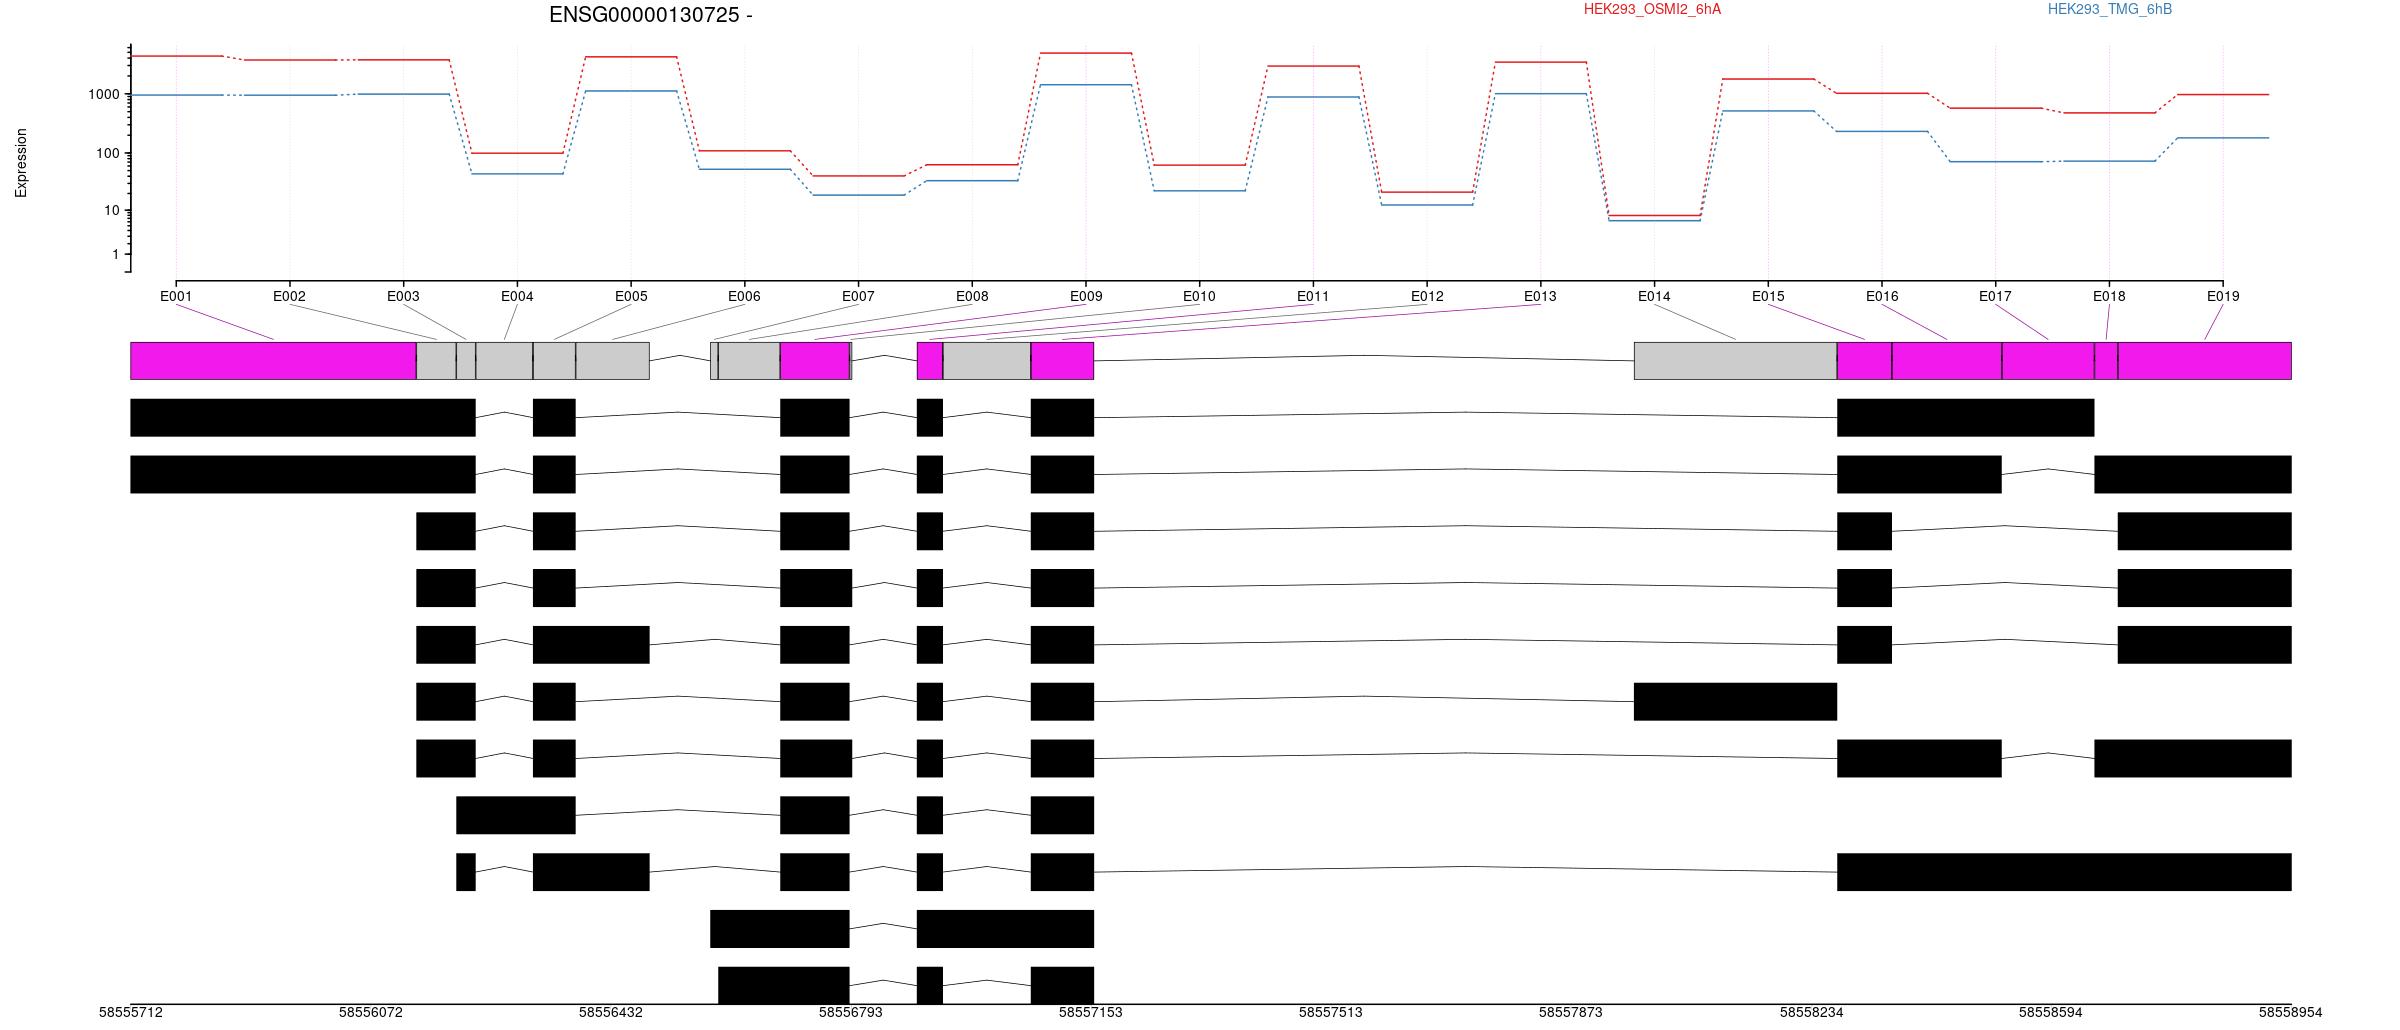2400x1030 pixels.
Task: Click y-axis tick value 10
Action: (112, 211)
